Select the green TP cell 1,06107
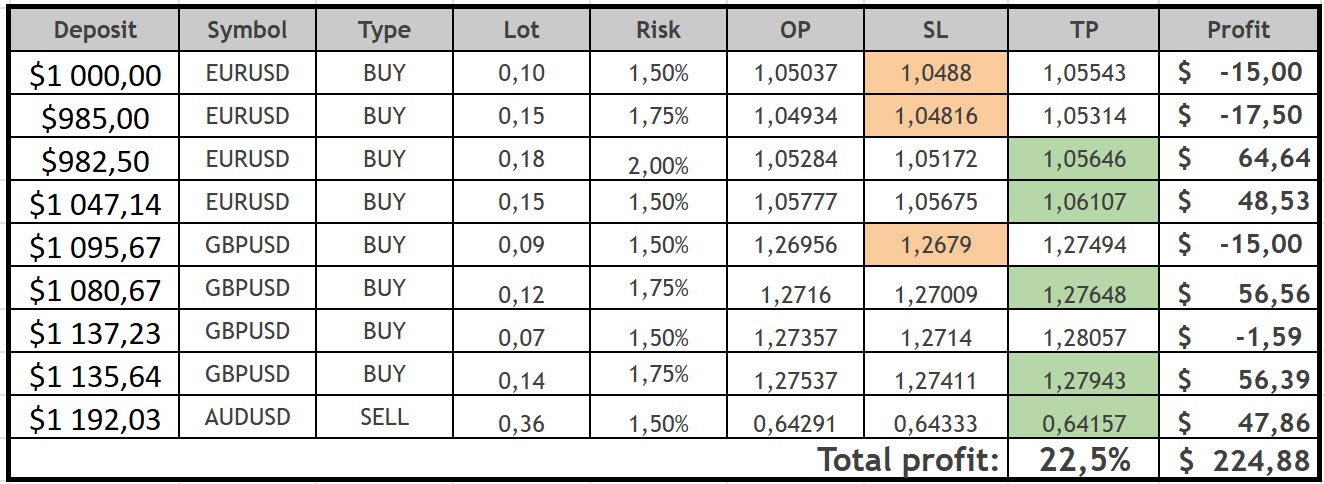The image size is (1324, 484). (1084, 202)
